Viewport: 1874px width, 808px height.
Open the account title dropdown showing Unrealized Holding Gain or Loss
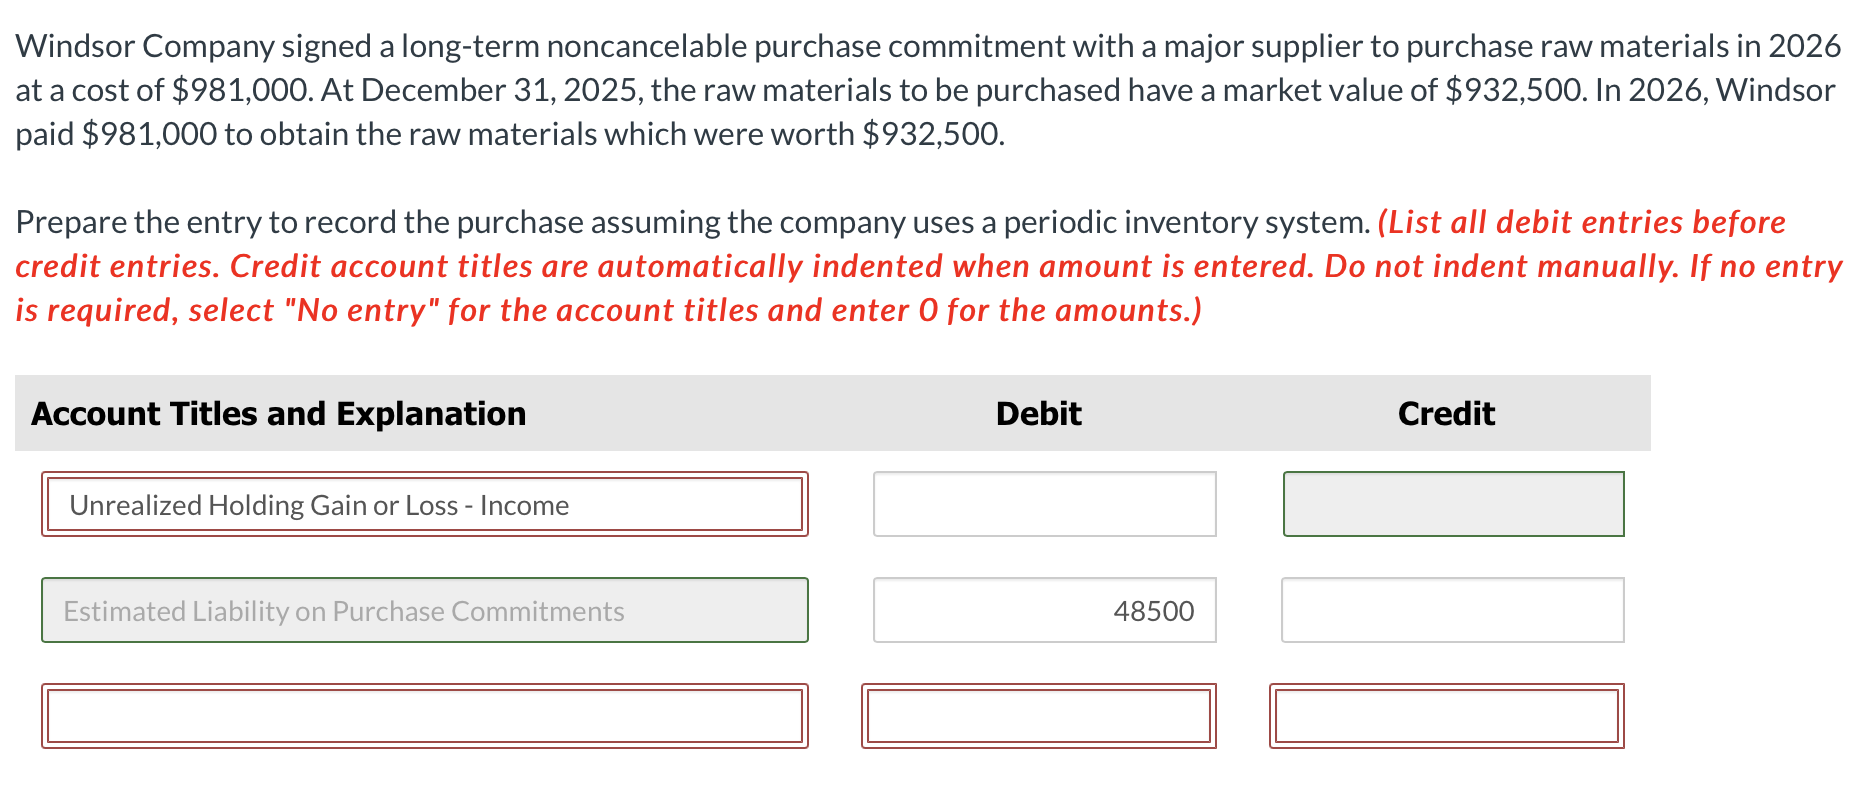click(424, 504)
